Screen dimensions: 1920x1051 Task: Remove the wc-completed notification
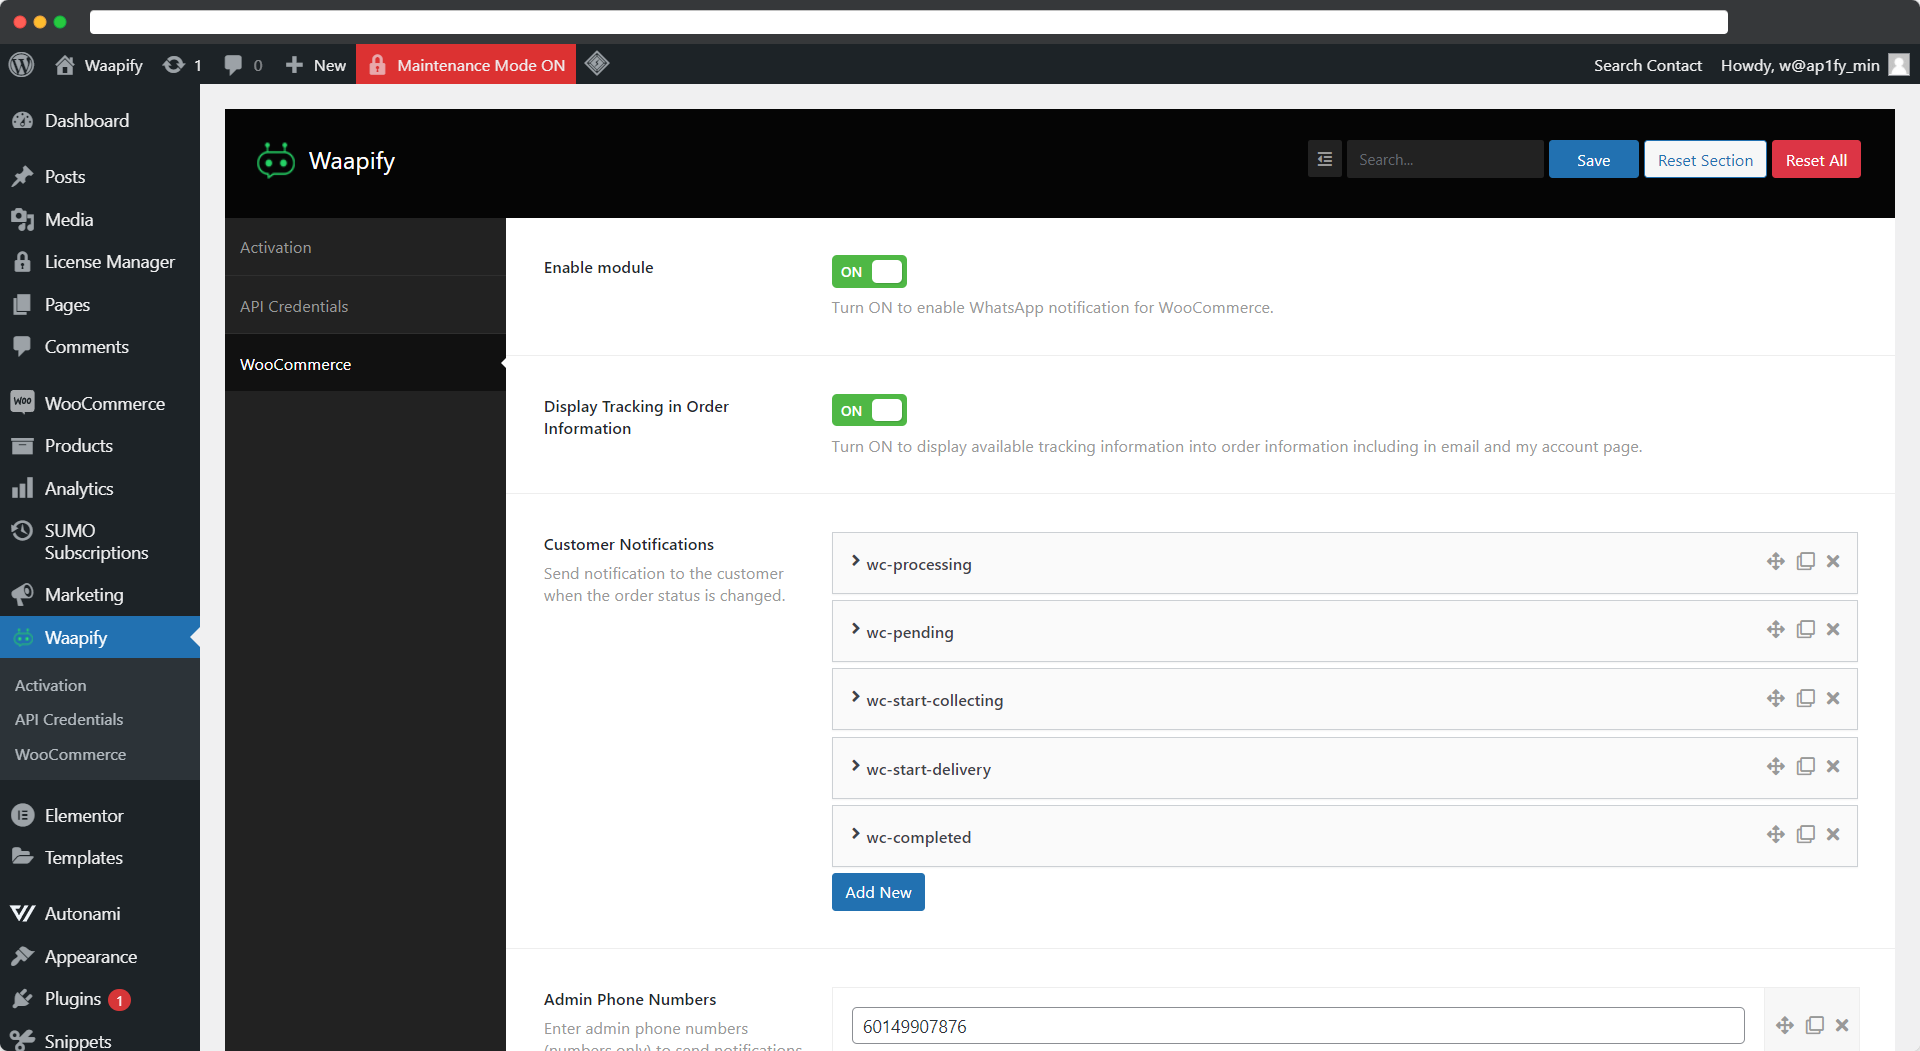[x=1833, y=835]
